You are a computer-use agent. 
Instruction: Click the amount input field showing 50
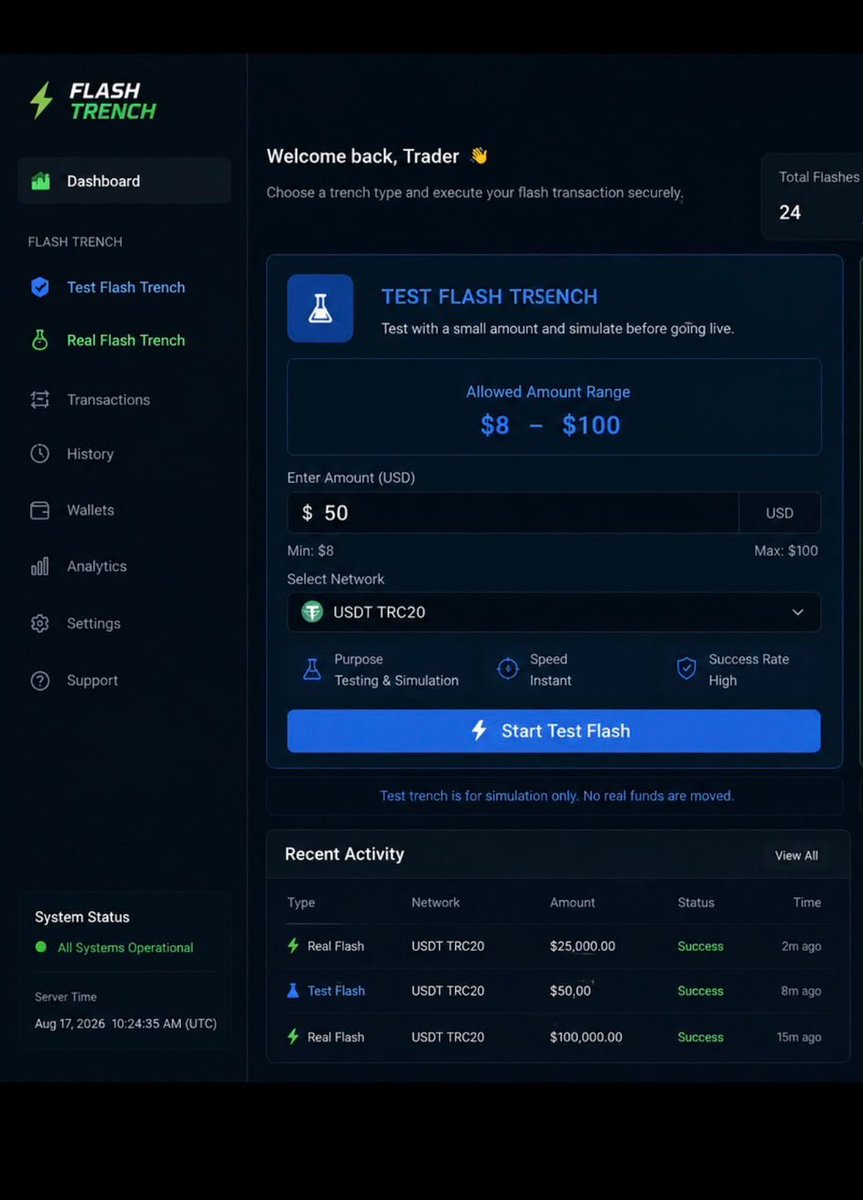[513, 513]
